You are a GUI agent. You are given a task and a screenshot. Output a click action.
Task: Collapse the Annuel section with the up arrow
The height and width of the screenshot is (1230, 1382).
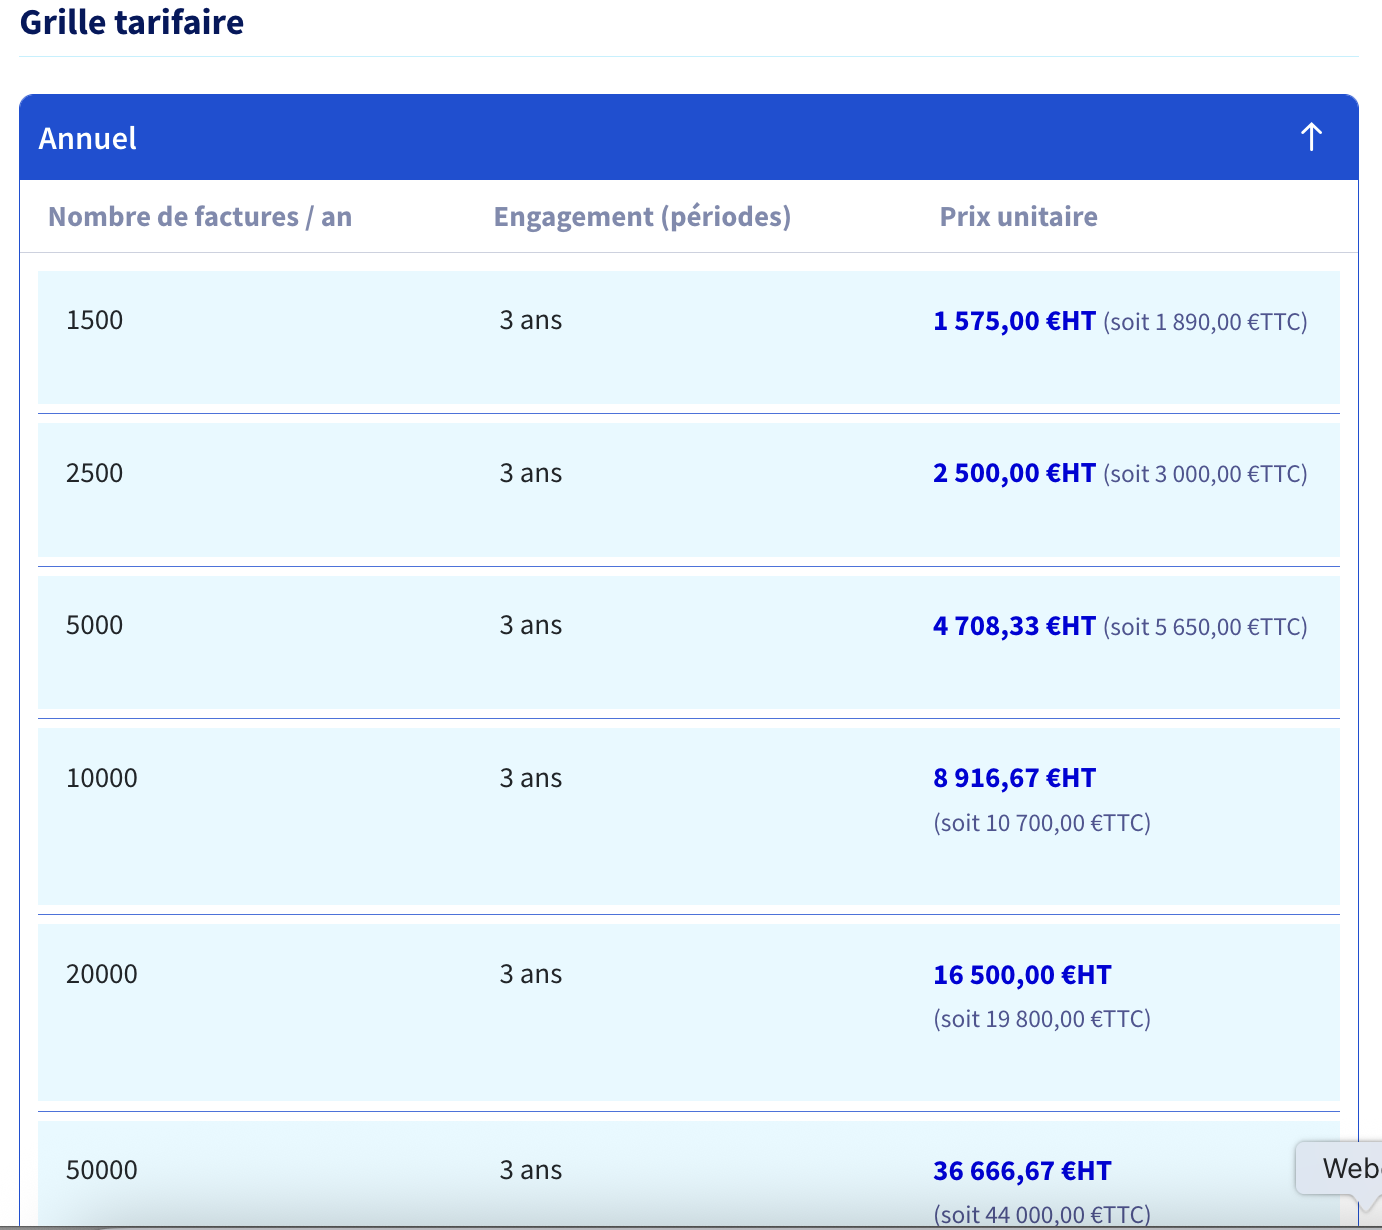point(1311,137)
